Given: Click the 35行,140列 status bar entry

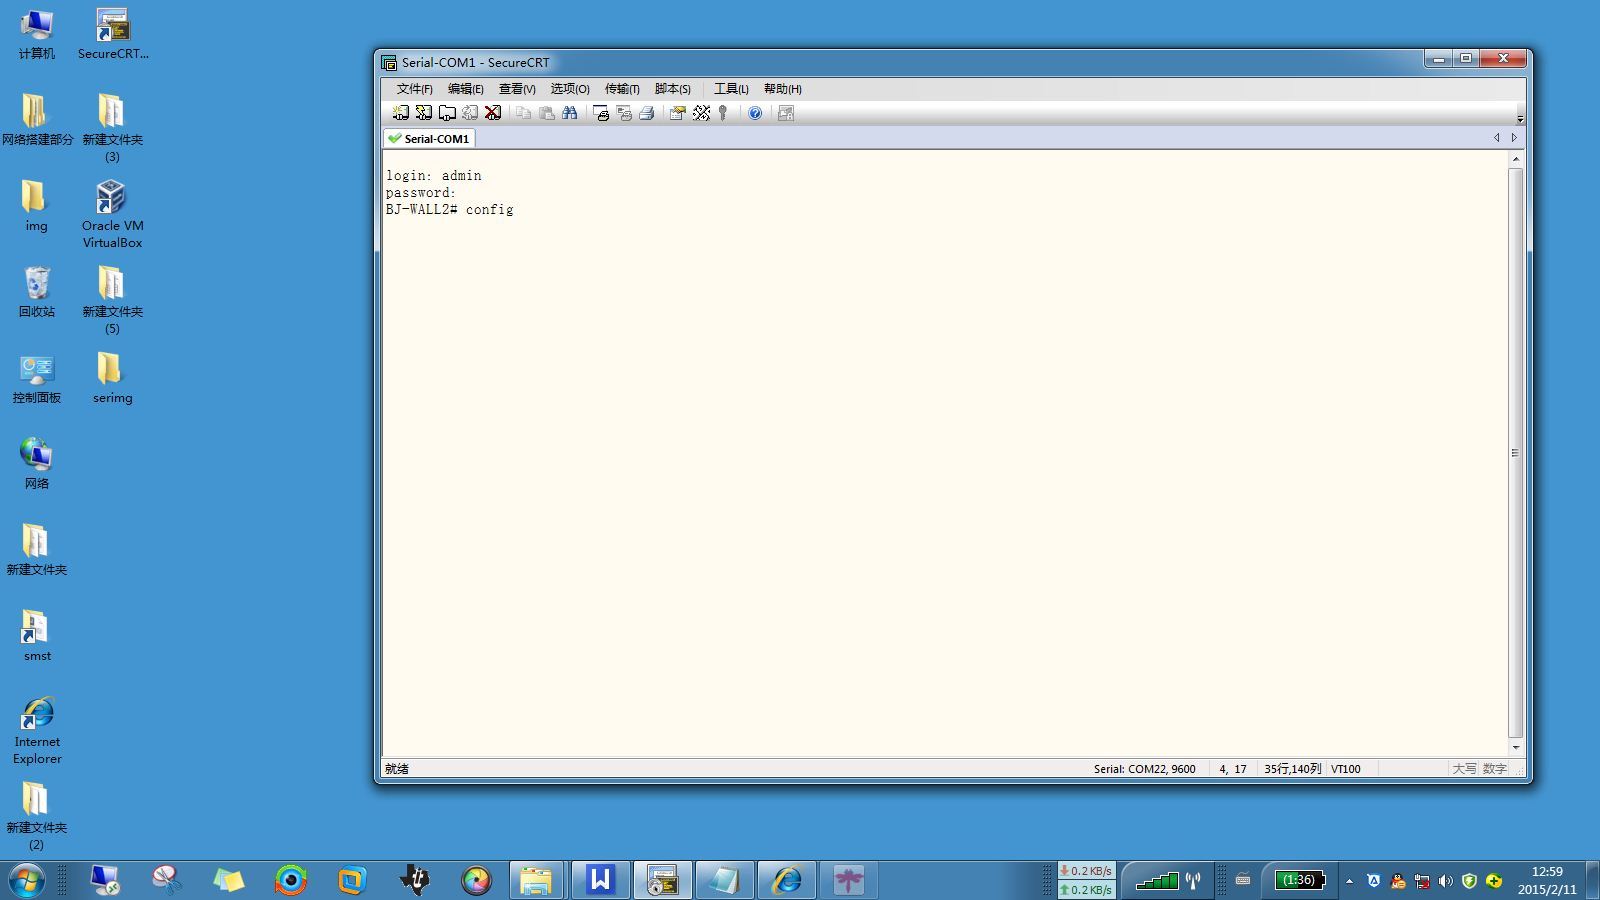Looking at the screenshot, I should pos(1292,769).
